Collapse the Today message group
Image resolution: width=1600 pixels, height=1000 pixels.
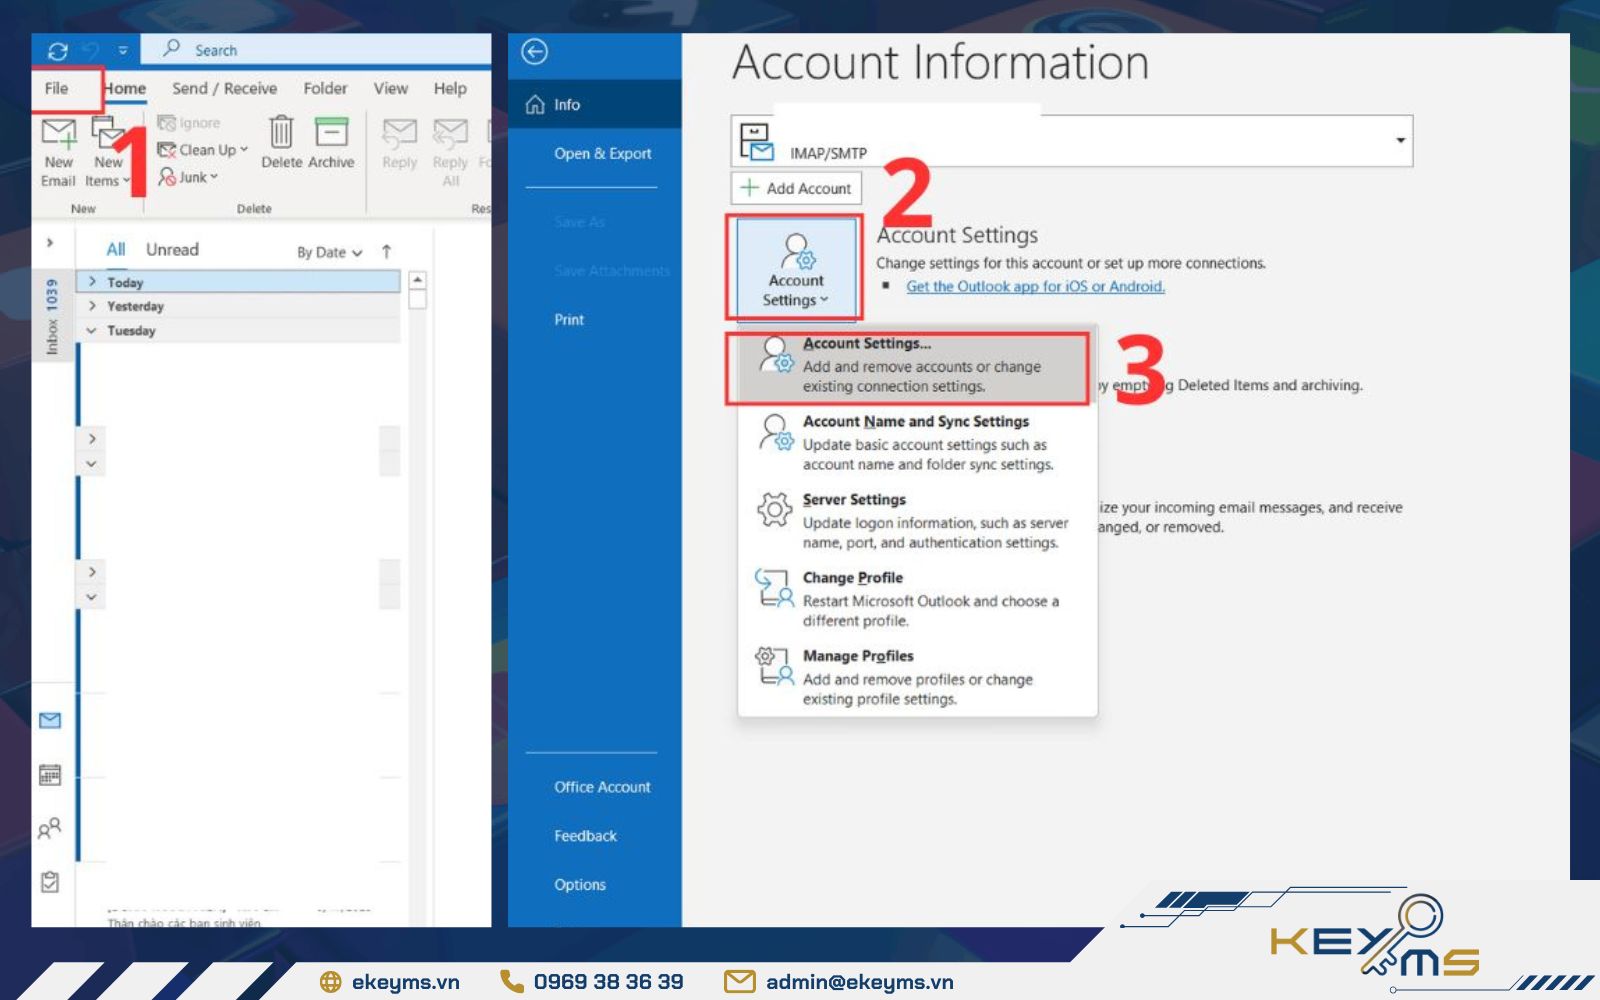click(91, 282)
